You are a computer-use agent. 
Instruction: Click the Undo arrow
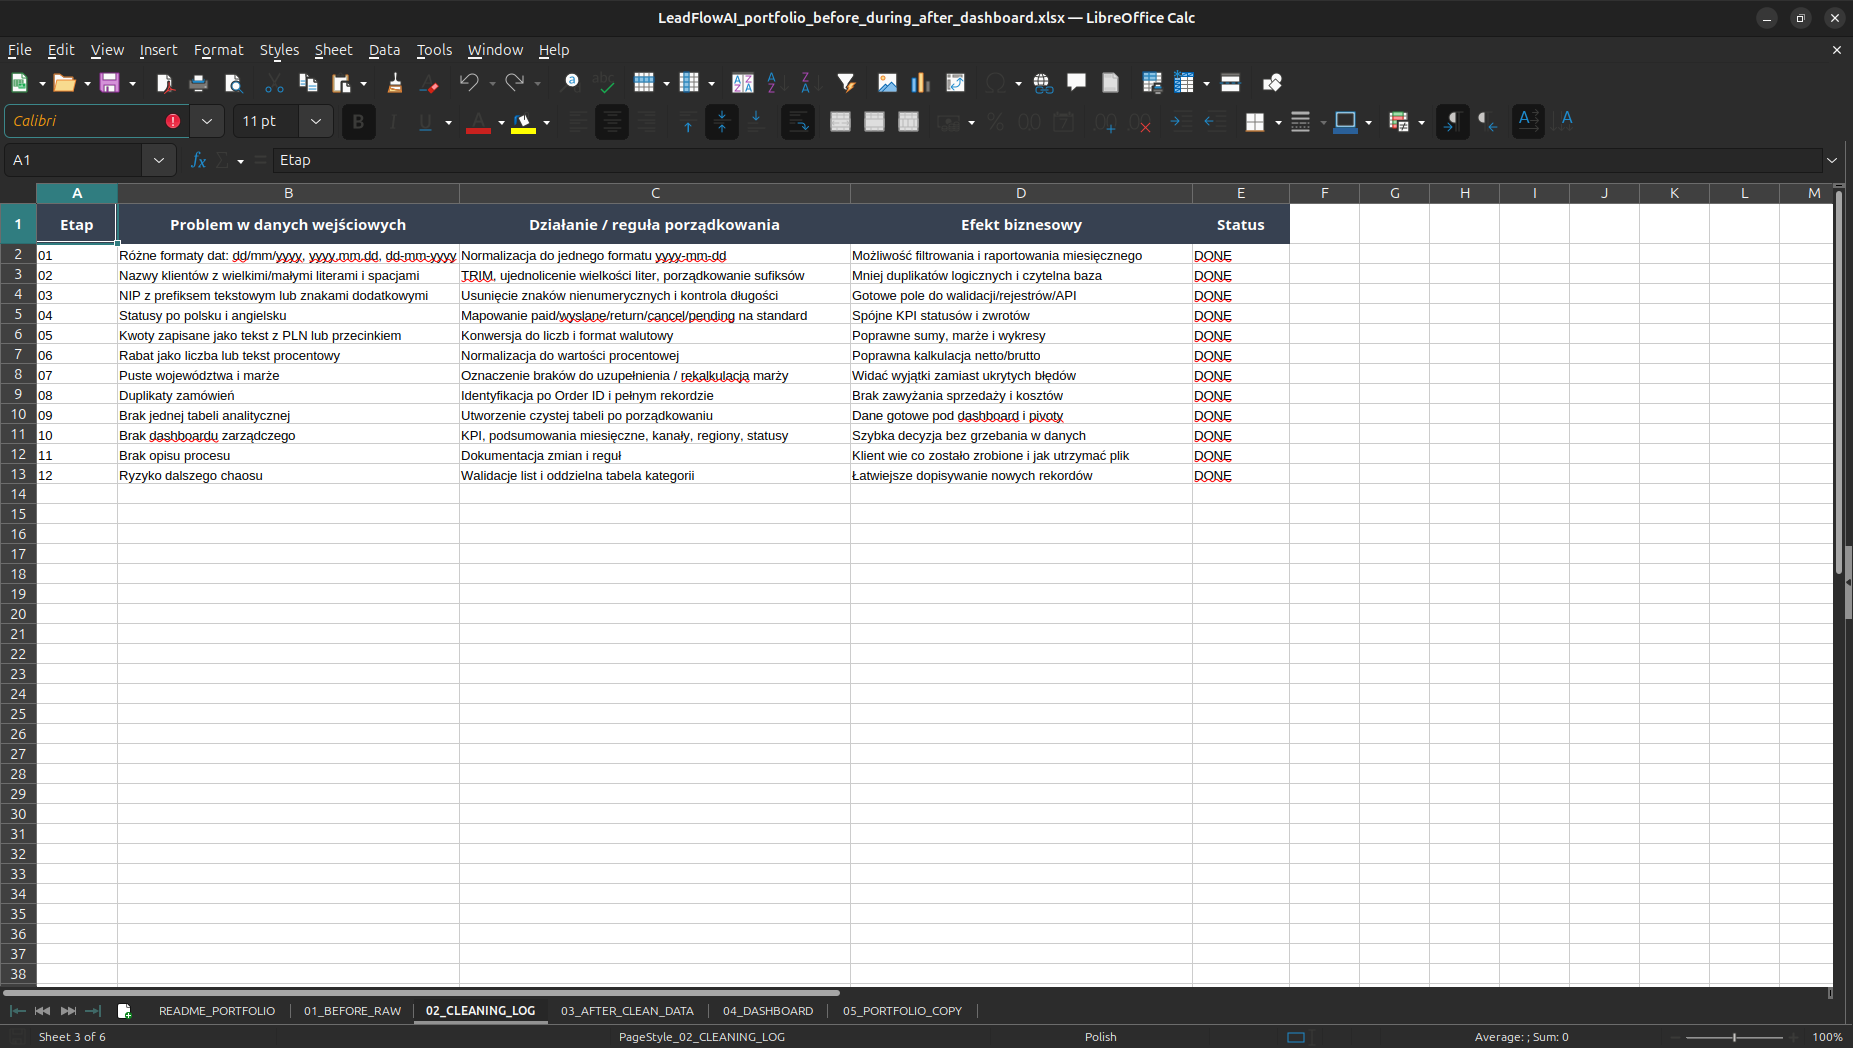[469, 83]
